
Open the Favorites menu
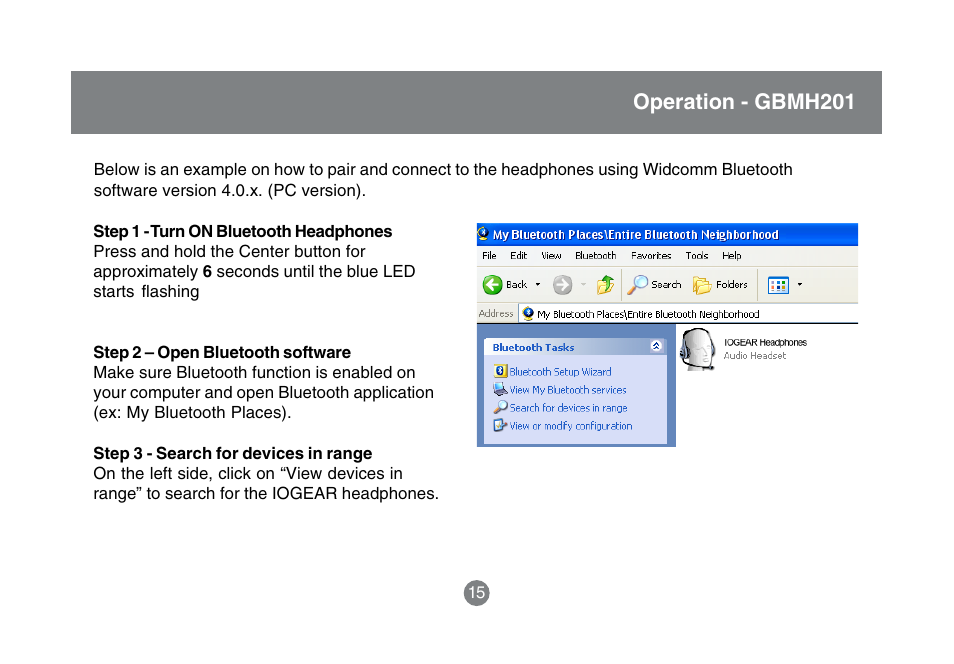(651, 256)
